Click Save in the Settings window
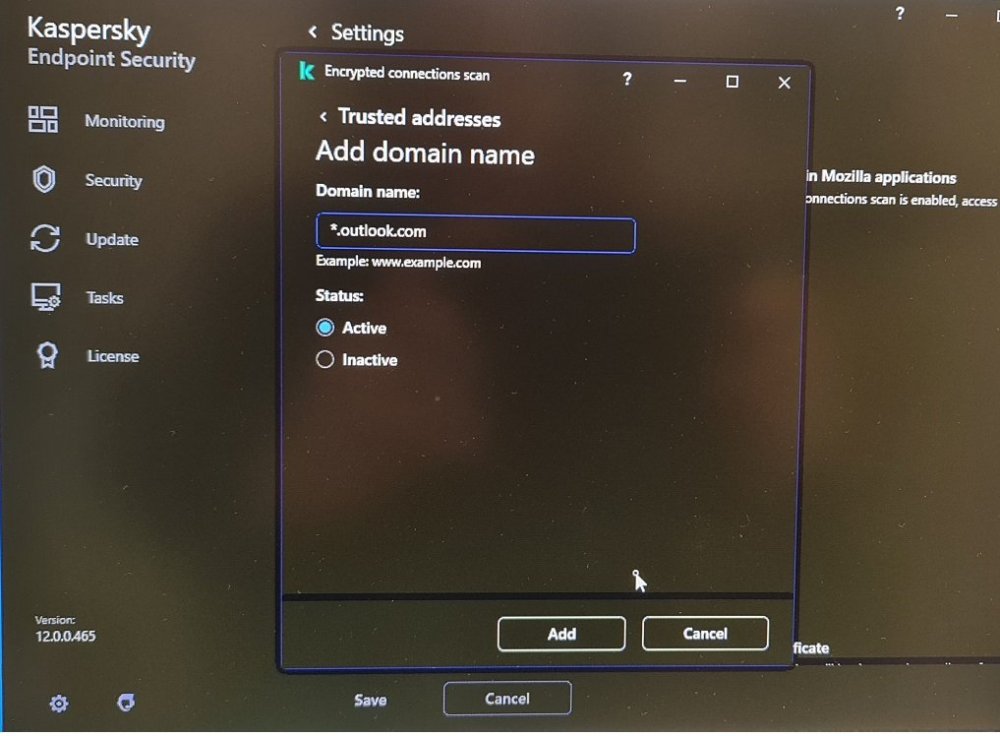The width and height of the screenshot is (1000, 736). [371, 700]
